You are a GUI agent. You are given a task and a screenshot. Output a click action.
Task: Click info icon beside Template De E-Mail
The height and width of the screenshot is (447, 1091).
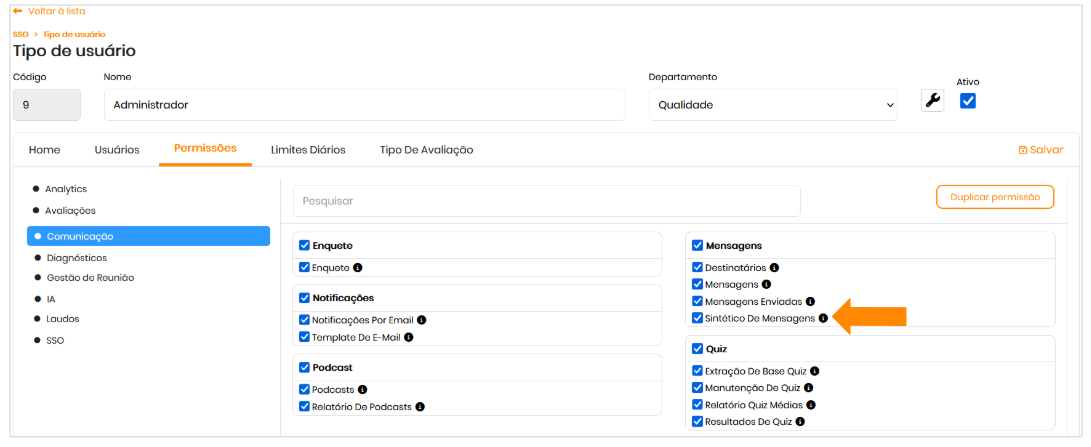click(x=409, y=337)
